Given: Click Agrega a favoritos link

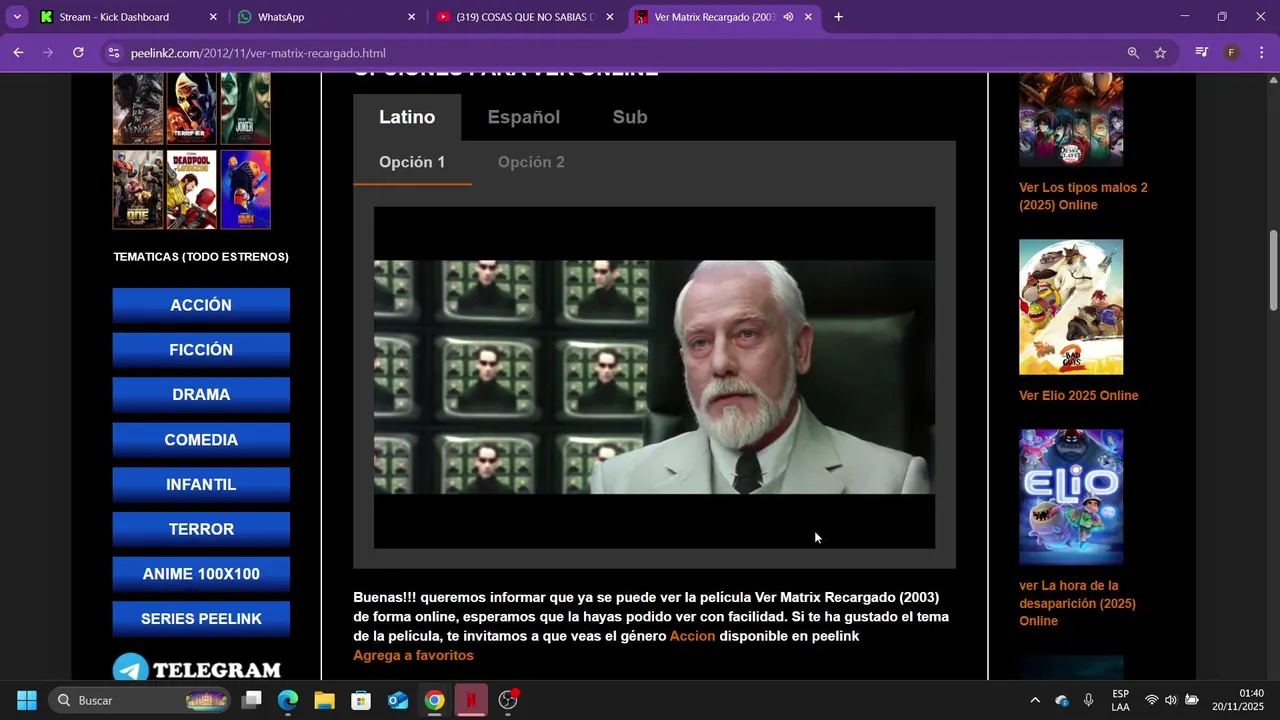Looking at the screenshot, I should click(413, 655).
